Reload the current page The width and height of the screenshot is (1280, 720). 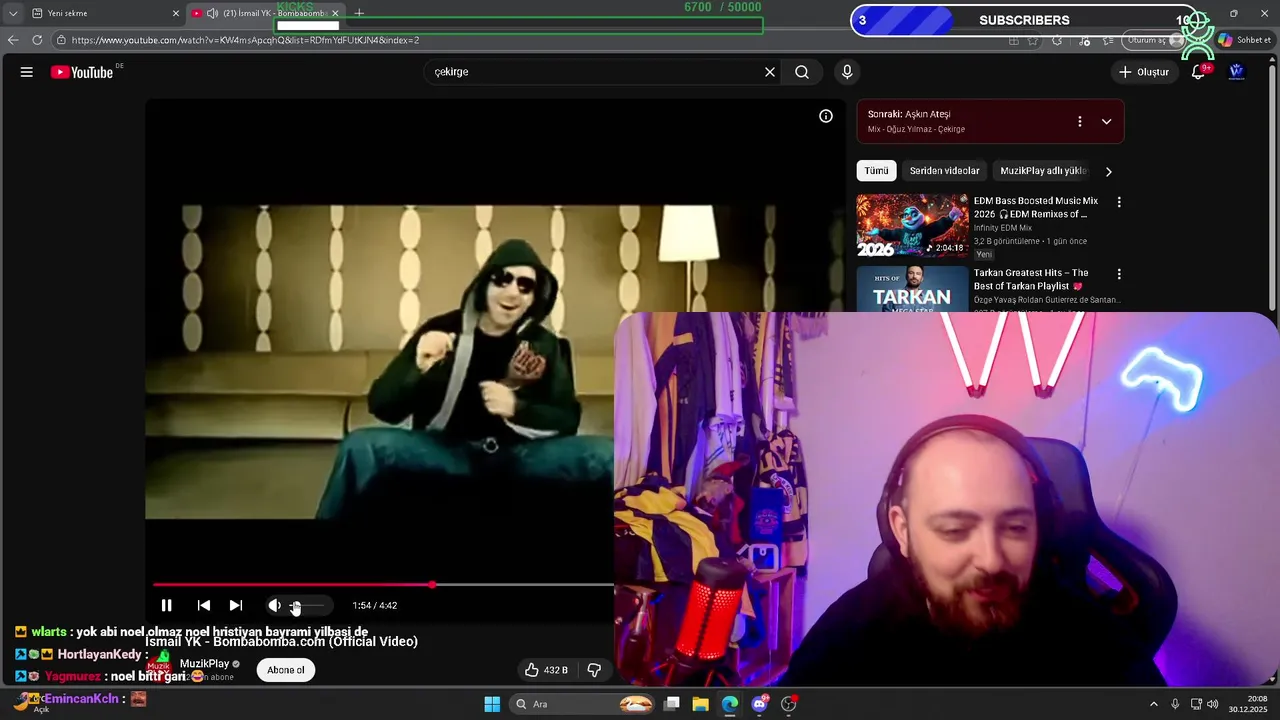click(37, 40)
